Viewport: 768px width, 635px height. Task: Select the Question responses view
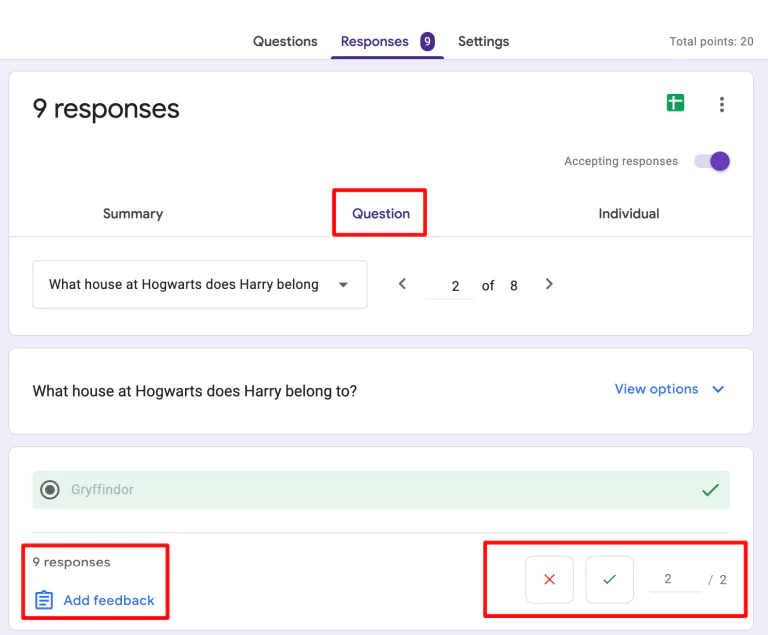[x=381, y=214]
